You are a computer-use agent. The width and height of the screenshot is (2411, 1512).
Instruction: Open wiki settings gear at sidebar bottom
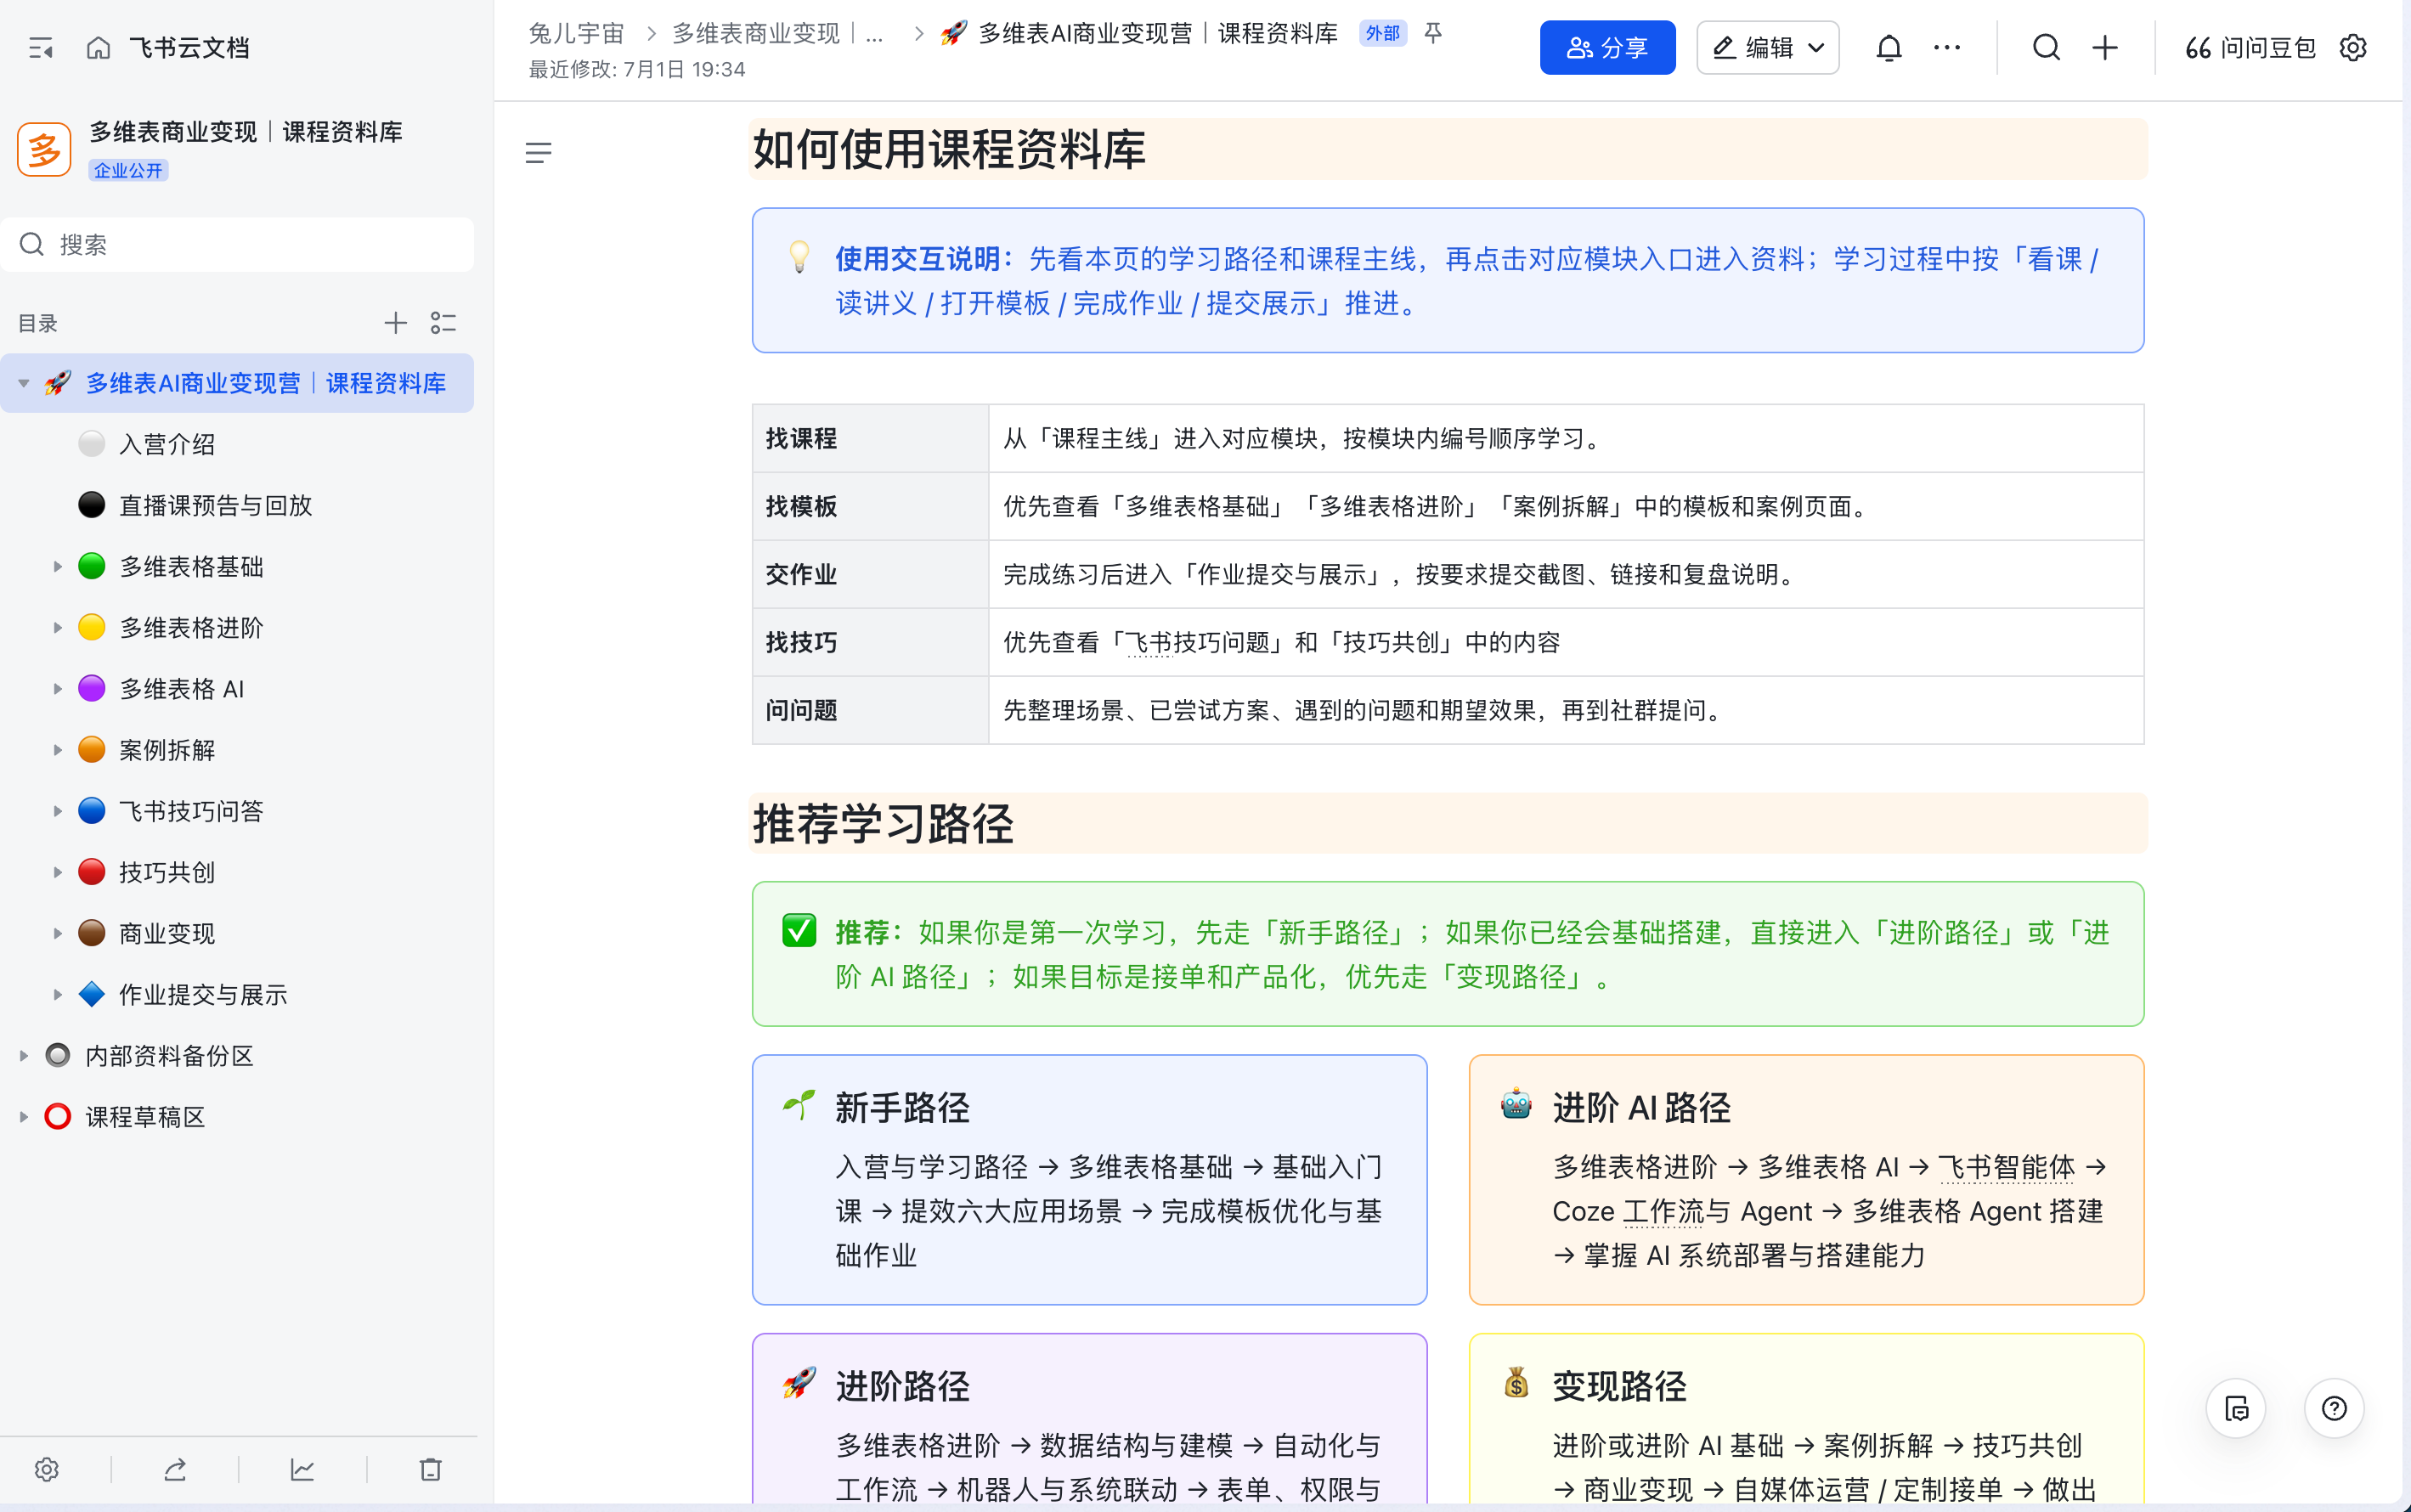click(x=47, y=1469)
